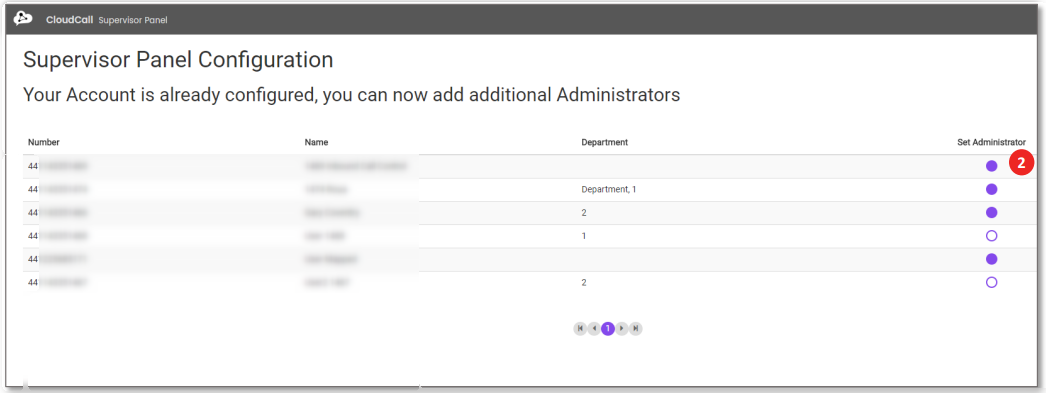Screen dimensions: 1046x393
Task: Enable administrator for the department 1 row
Action: pos(991,236)
